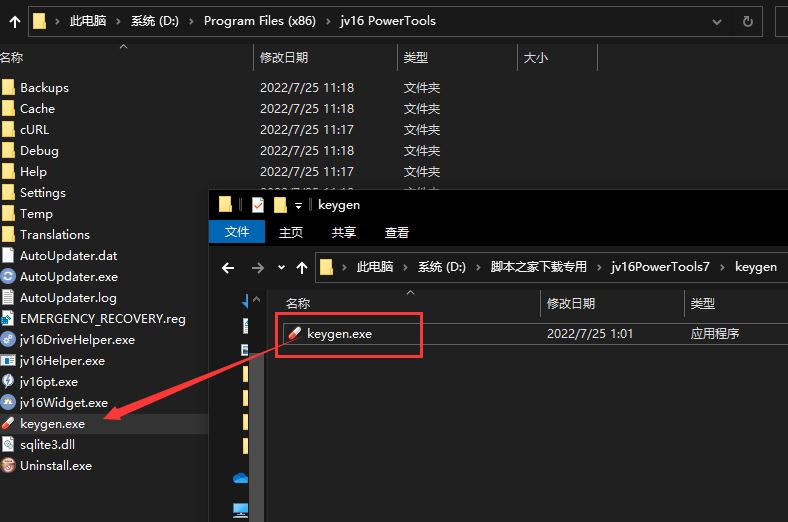The height and width of the screenshot is (522, 788).
Task: Click the jv16Helper.exe icon
Action: point(8,361)
